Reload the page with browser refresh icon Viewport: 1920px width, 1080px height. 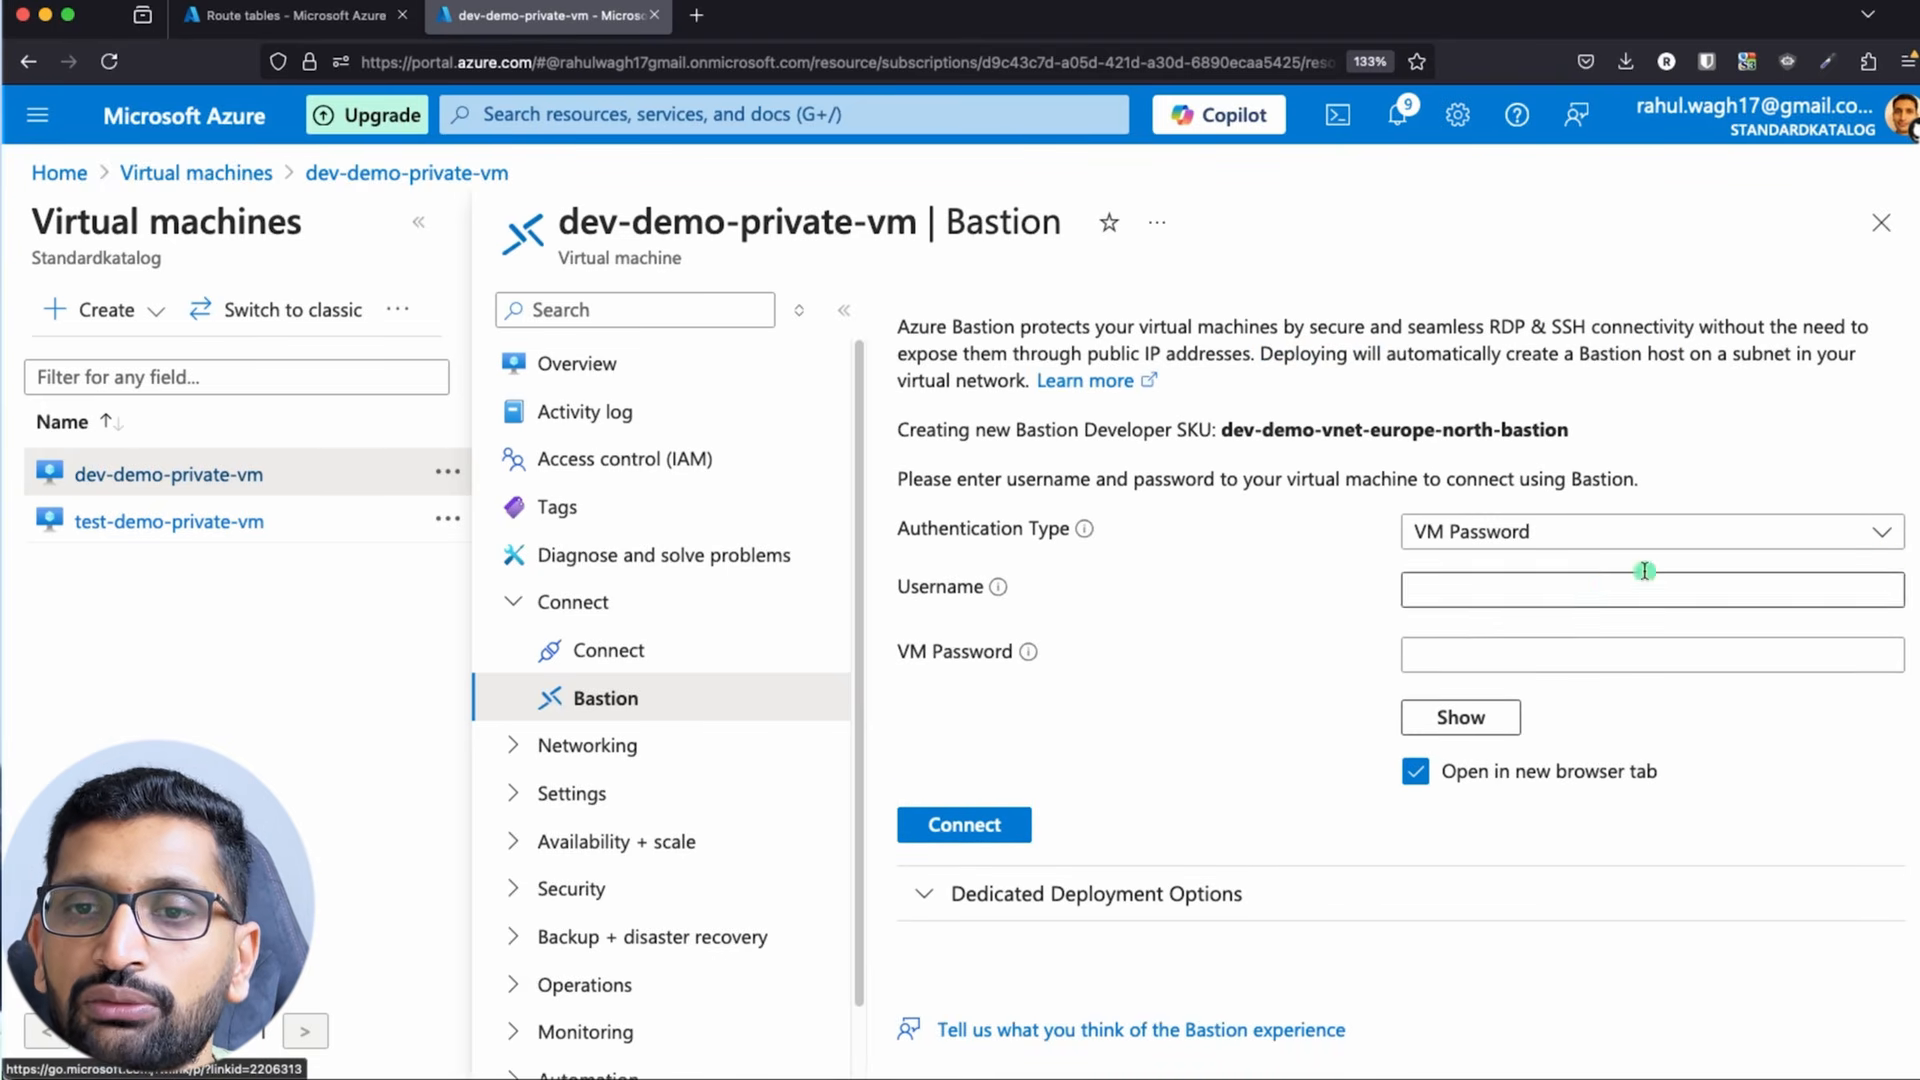pos(109,62)
